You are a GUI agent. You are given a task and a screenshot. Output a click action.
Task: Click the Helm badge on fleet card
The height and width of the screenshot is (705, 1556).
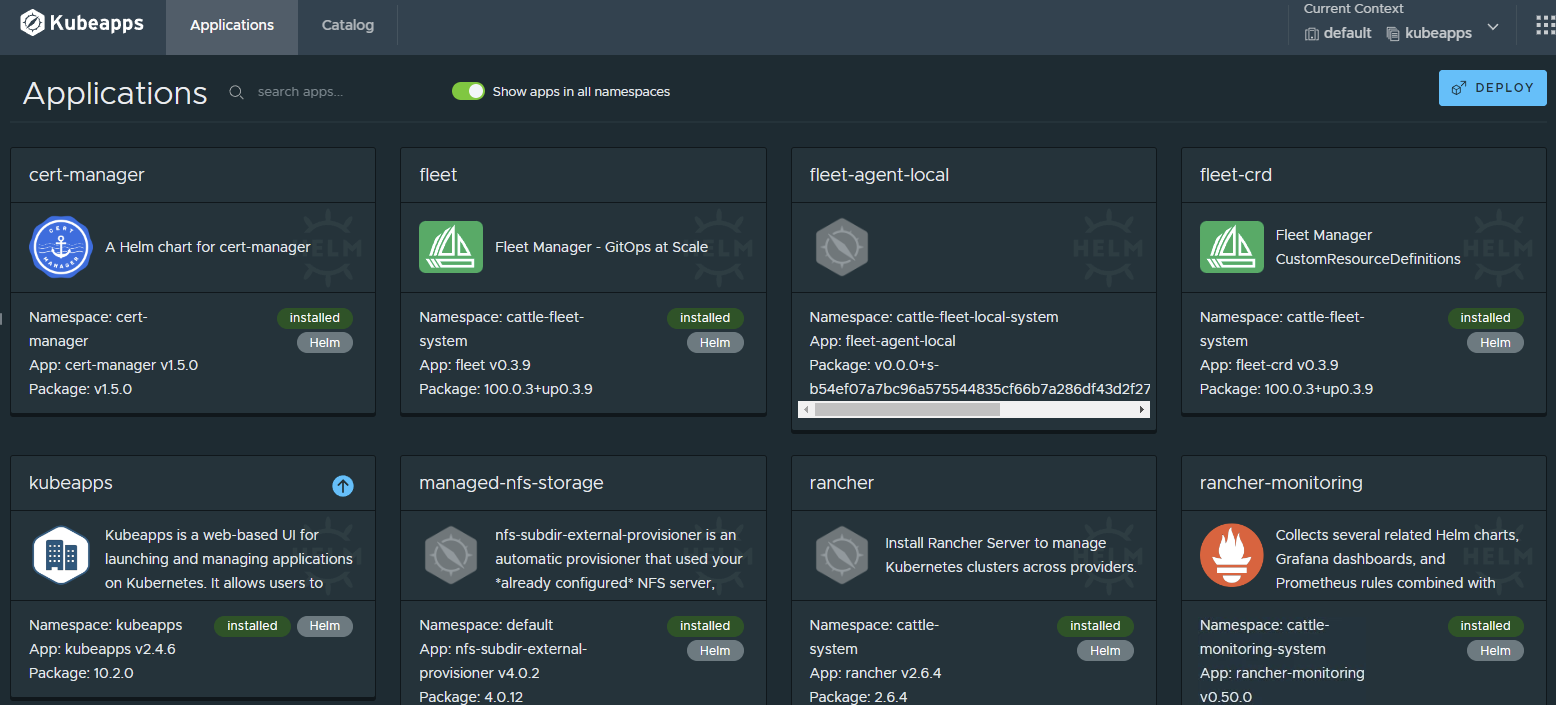pos(715,343)
